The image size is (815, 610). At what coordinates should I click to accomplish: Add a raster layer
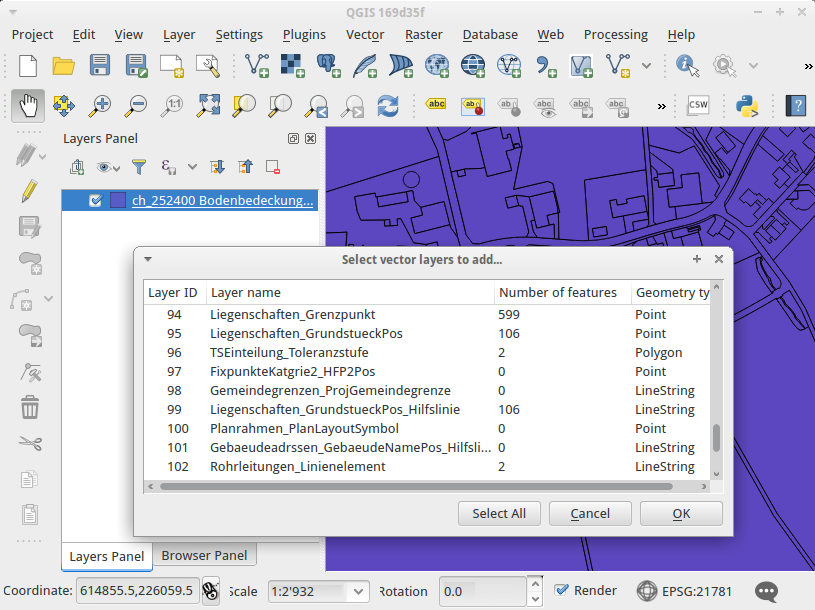click(293, 65)
